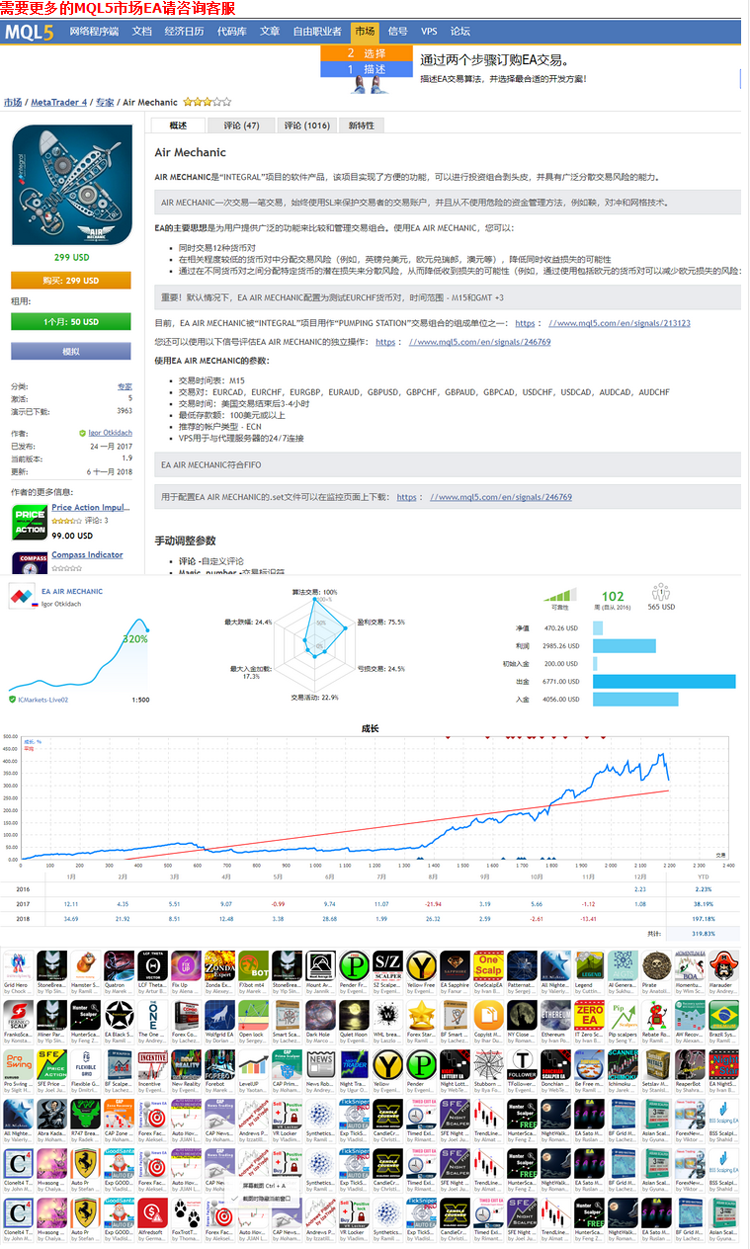Open the Marauder product icon
This screenshot has width=750, height=1249.
click(725, 965)
